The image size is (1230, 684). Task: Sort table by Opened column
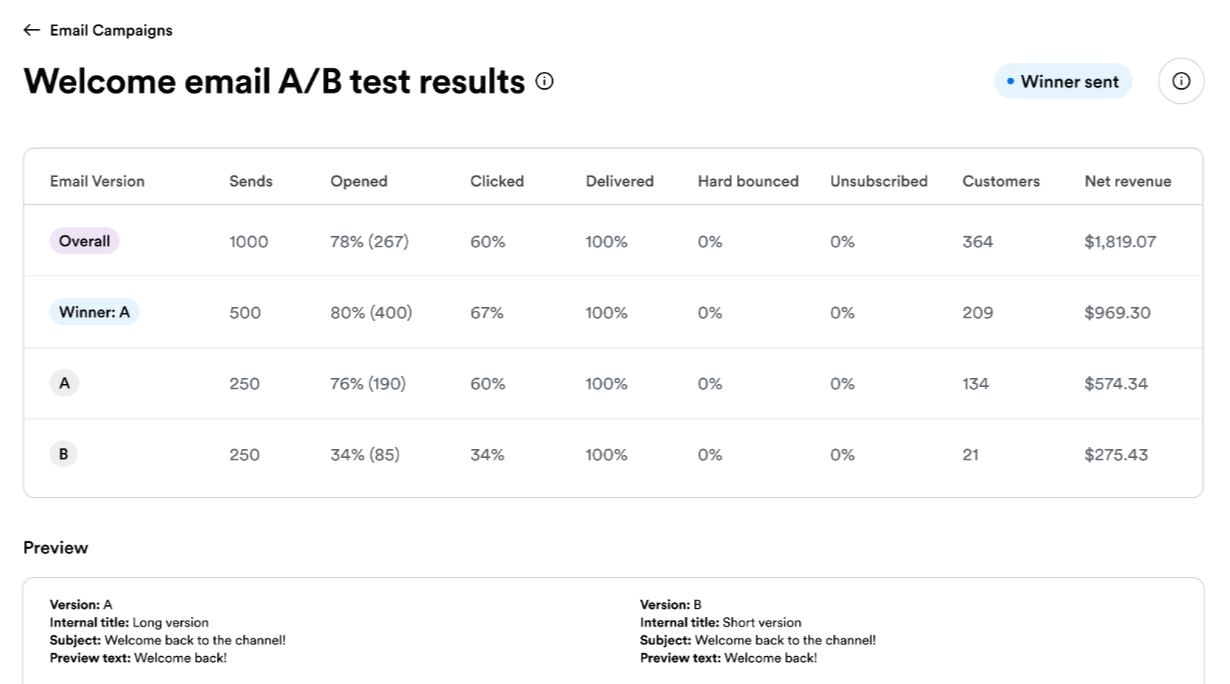pyautogui.click(x=358, y=181)
